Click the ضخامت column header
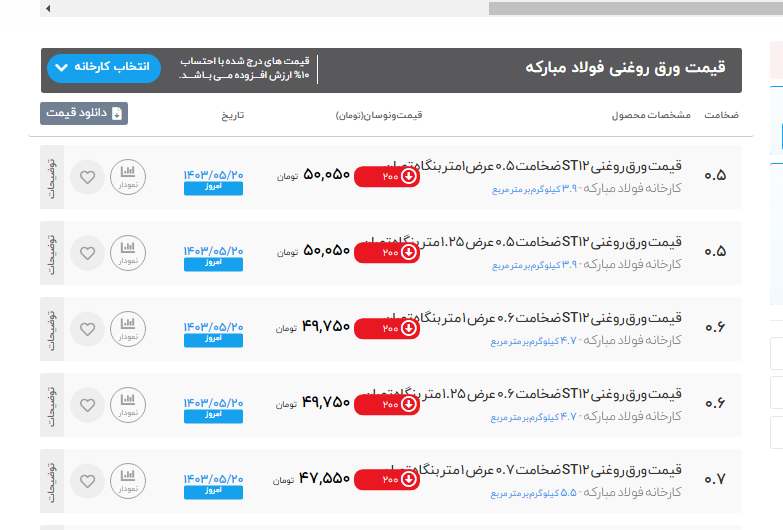This screenshot has height=530, width=783. coord(721,115)
